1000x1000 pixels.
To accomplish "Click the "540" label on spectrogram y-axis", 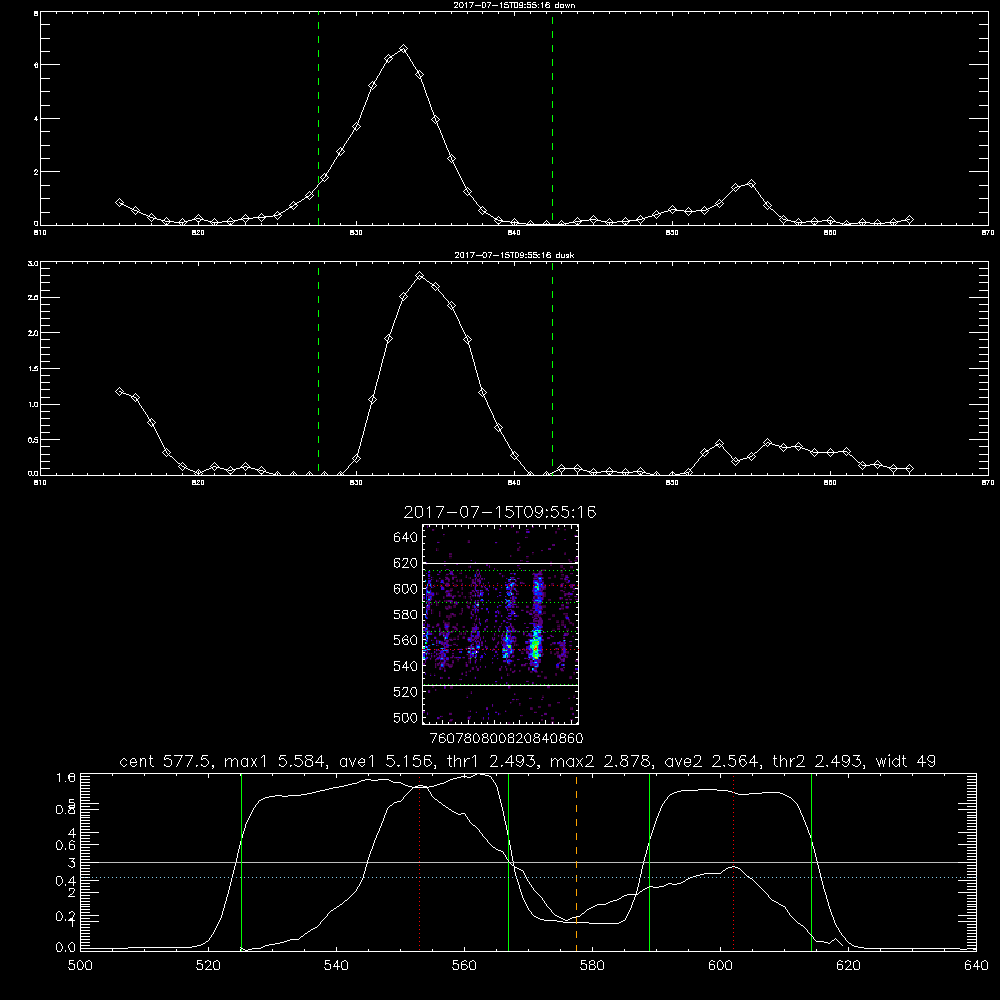I will coord(406,666).
